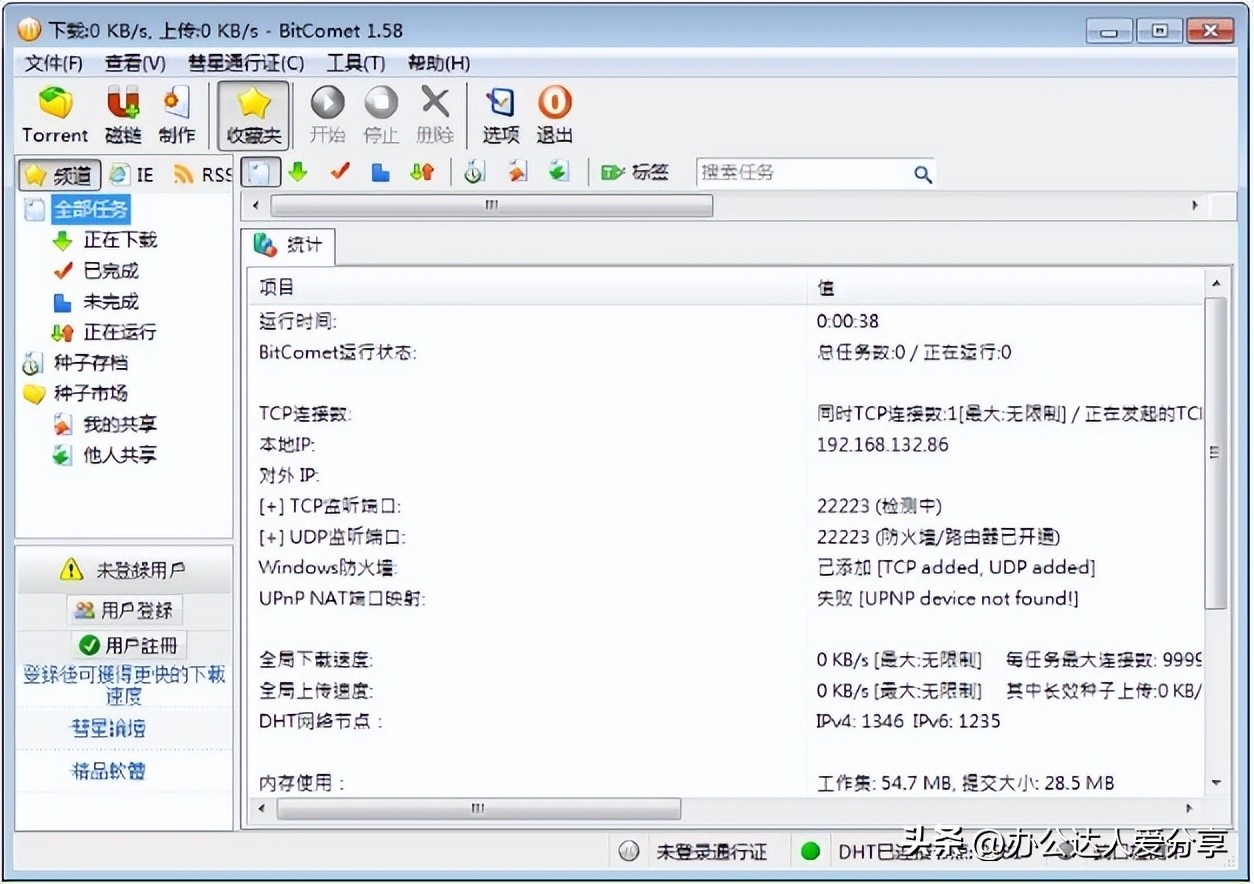Click the 192.168.132.86 local IP value
Viewport: 1254px width, 884px height.
coord(882,445)
